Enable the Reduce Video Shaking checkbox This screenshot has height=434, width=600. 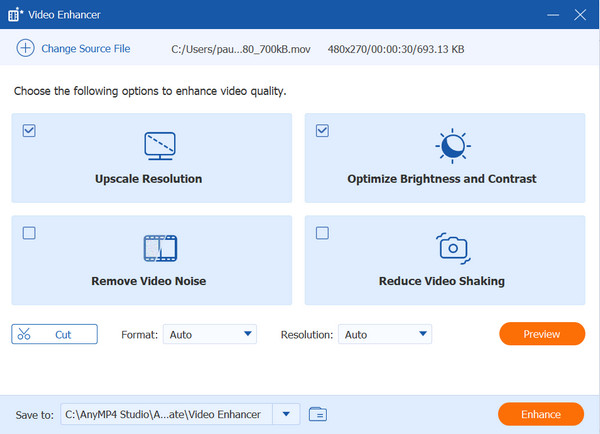click(x=322, y=233)
